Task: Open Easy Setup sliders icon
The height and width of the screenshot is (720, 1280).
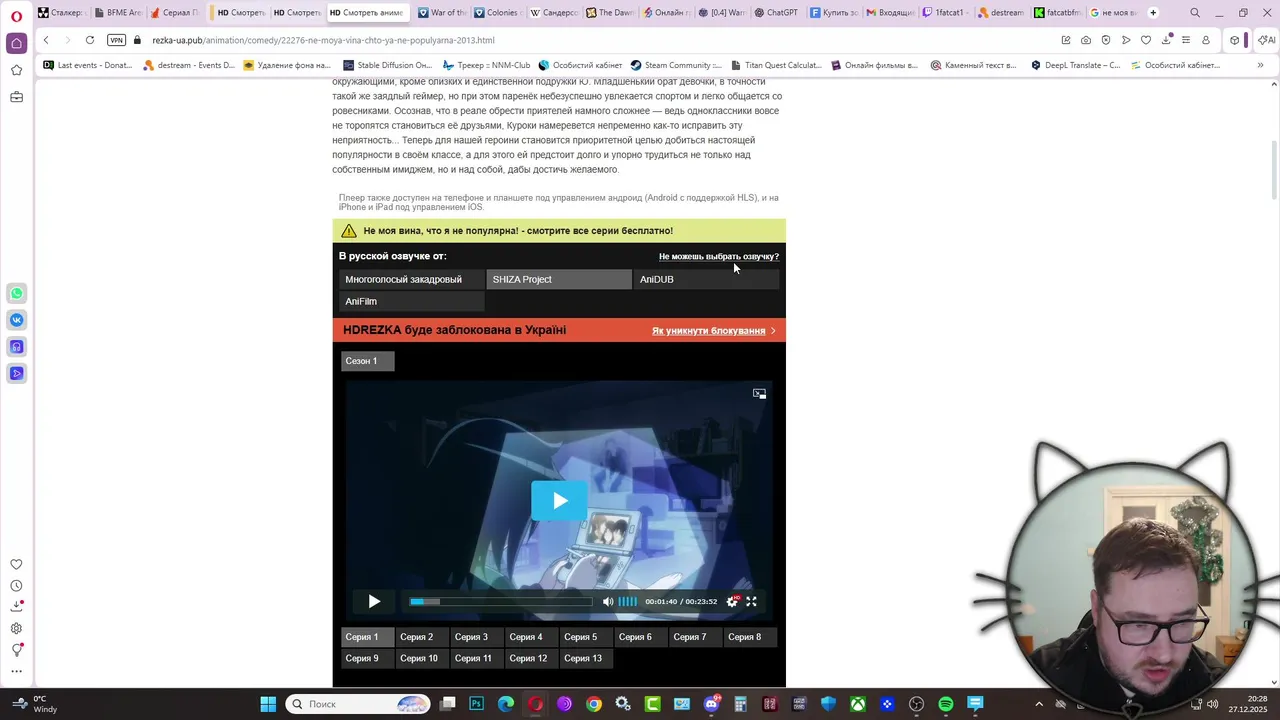Action: pos(1186,40)
